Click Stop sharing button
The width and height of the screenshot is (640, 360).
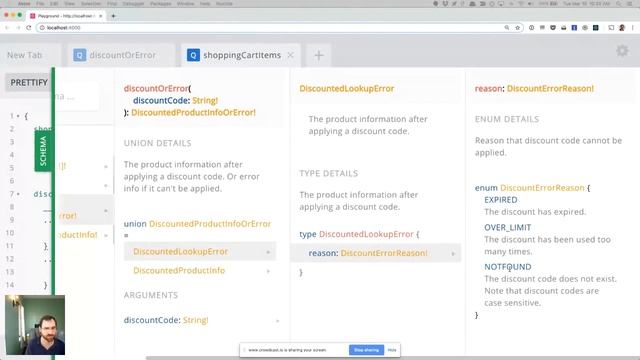(366, 350)
